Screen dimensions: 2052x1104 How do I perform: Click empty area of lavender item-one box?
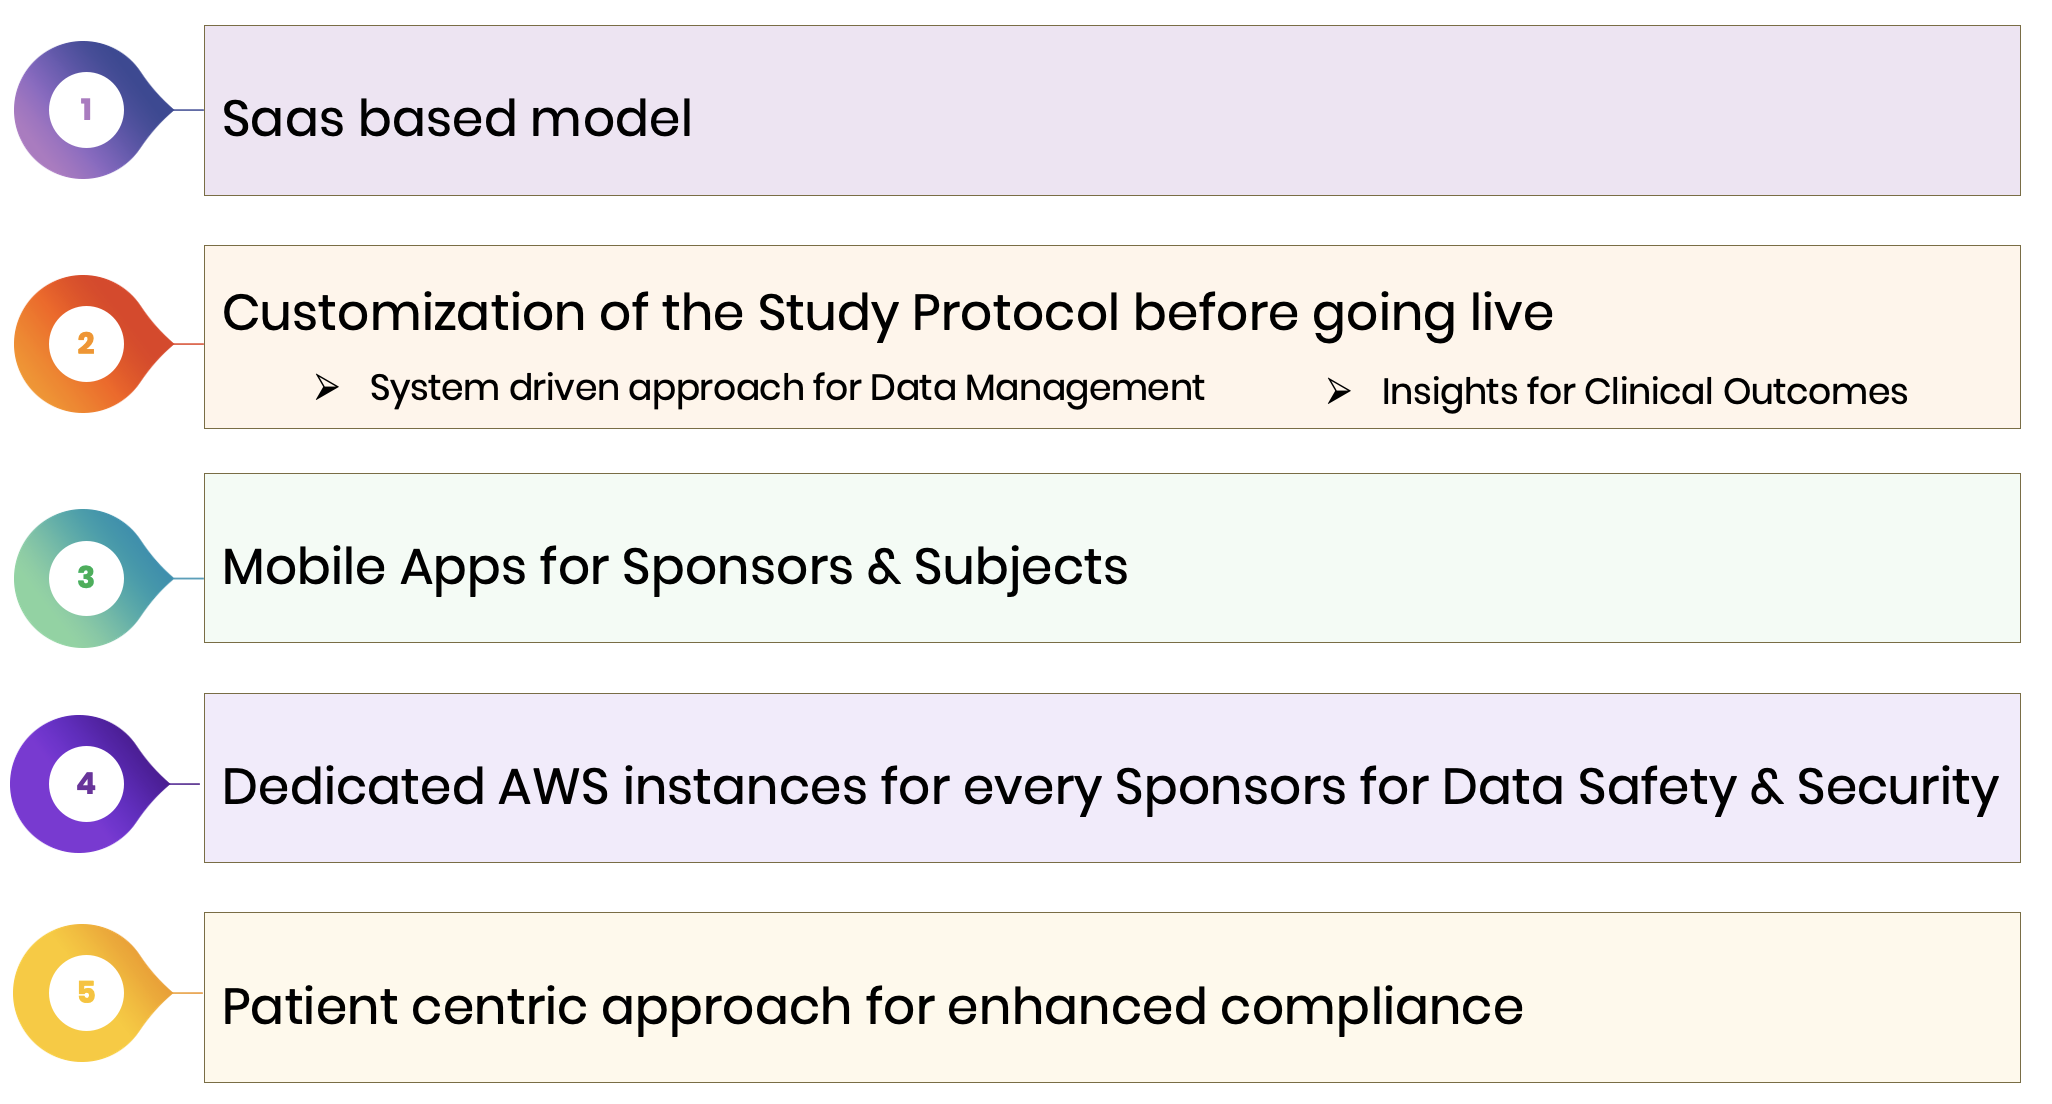tap(1400, 112)
